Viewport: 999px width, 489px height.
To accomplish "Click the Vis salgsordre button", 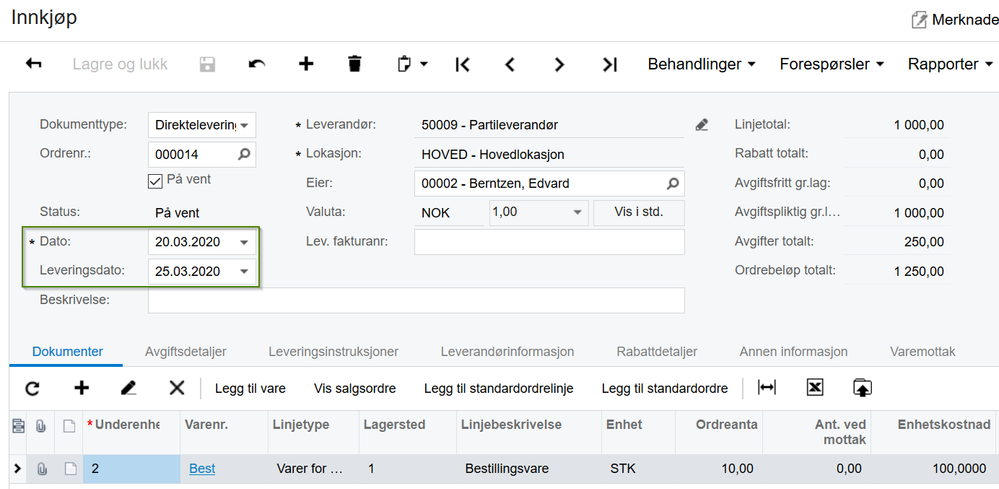I will point(355,388).
